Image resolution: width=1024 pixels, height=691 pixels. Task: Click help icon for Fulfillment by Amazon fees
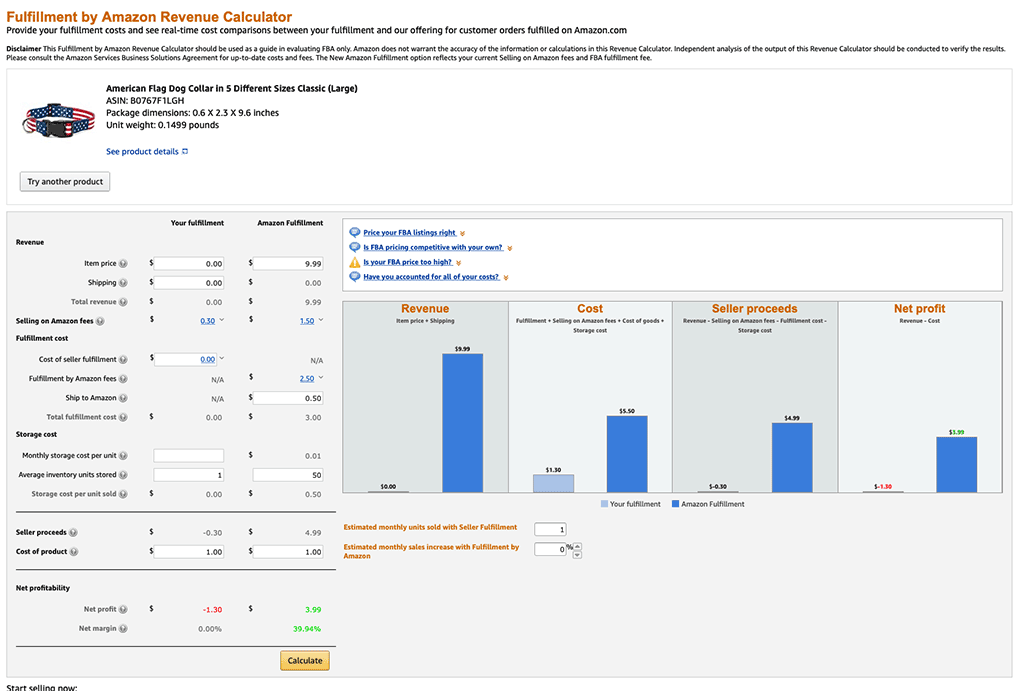(123, 379)
